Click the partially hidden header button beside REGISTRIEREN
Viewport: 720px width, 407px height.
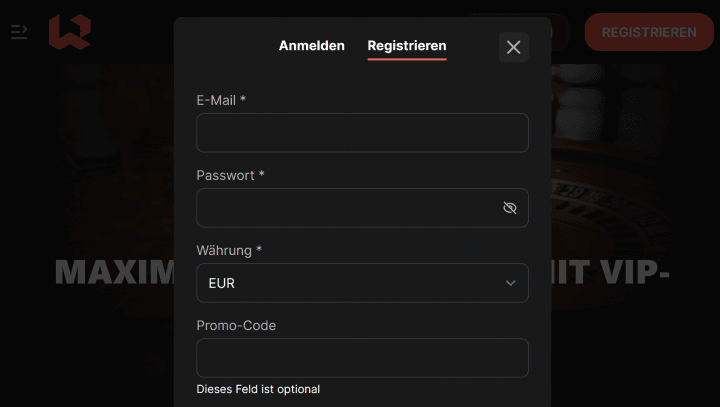click(562, 32)
